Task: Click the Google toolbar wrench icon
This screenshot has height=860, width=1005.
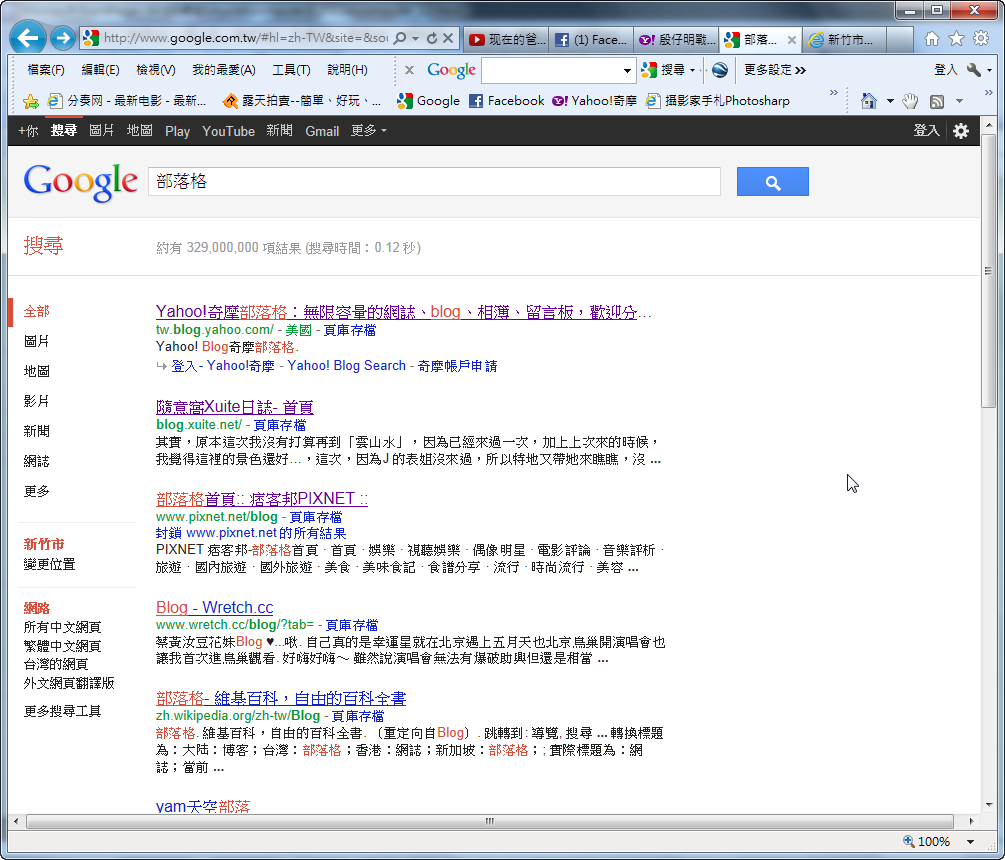Action: coord(974,70)
